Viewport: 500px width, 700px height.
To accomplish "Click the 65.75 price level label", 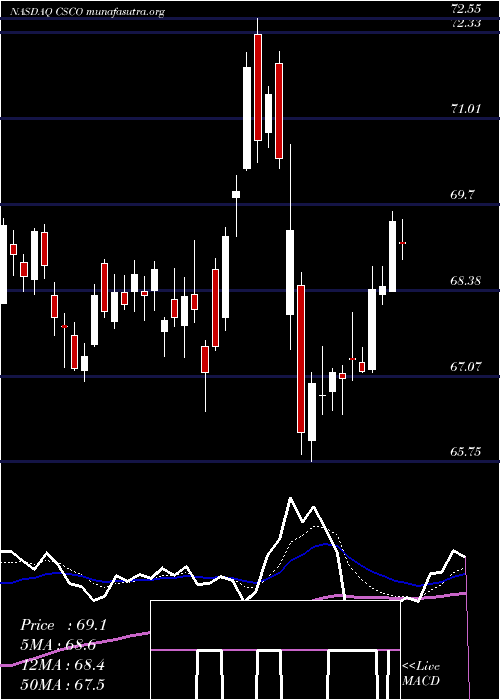I will (x=466, y=451).
